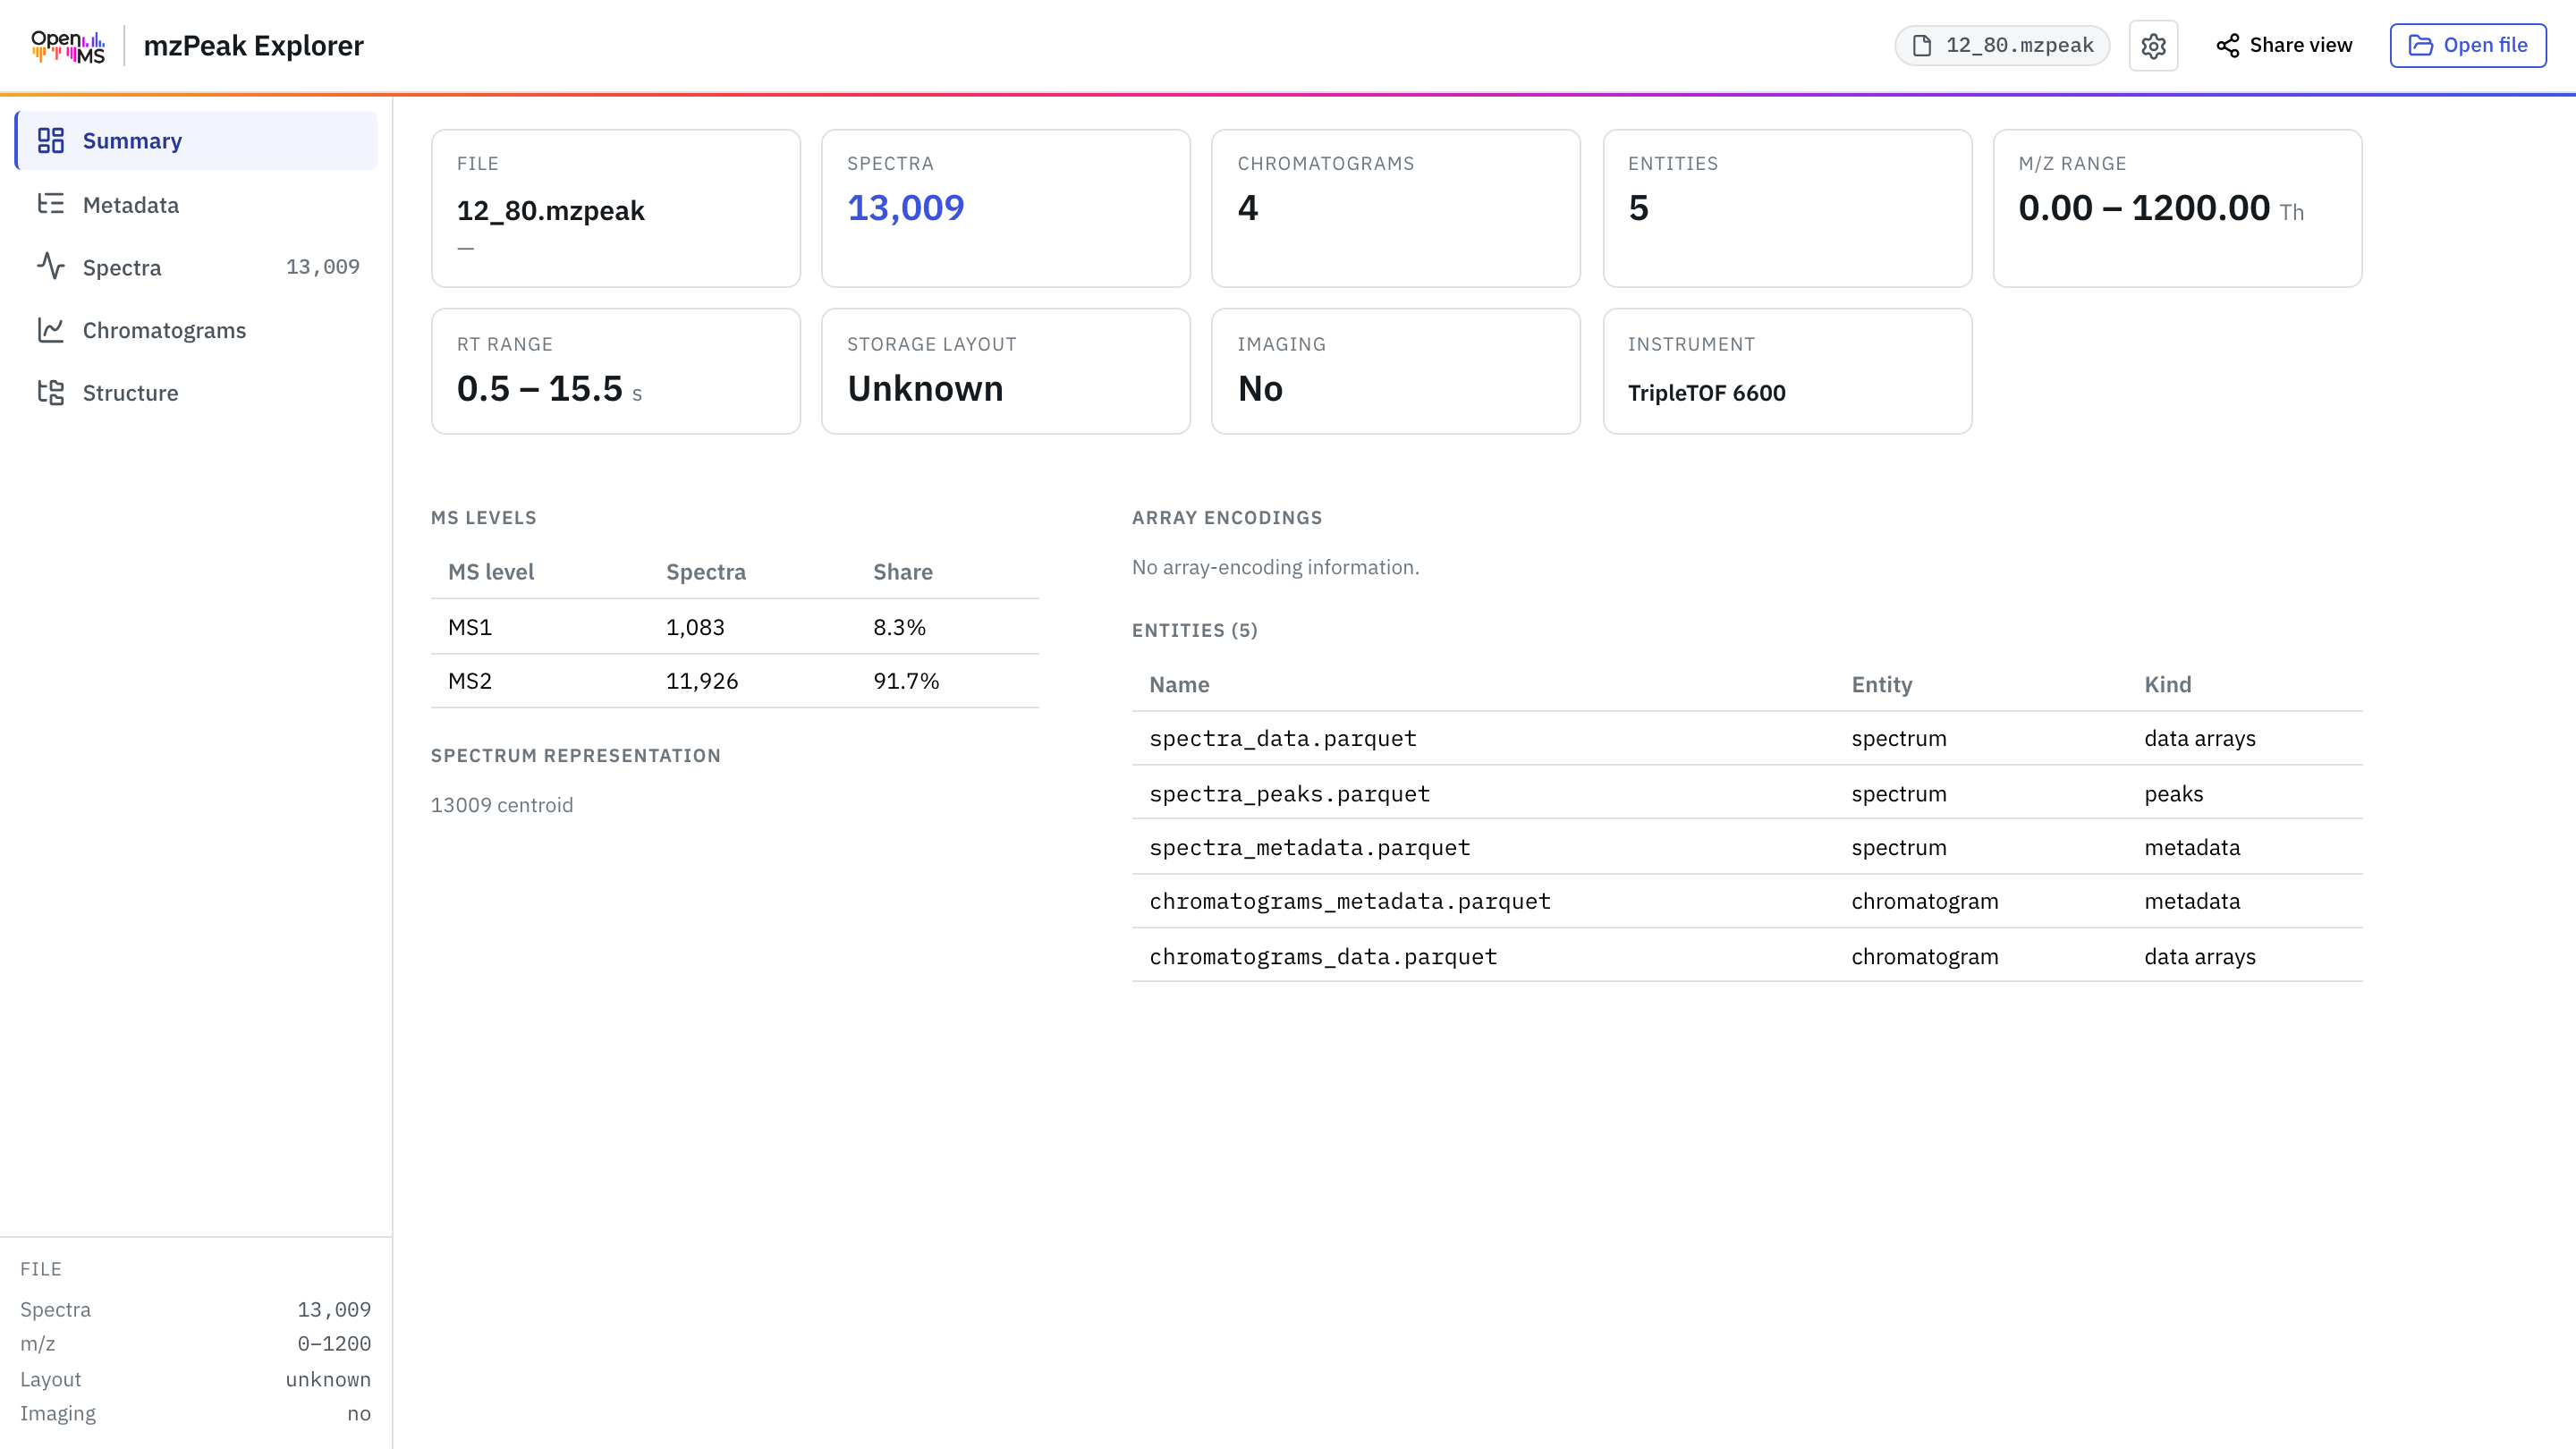Click the 13,009 spectra count link
The width and height of the screenshot is (2576, 1449).
[x=905, y=208]
